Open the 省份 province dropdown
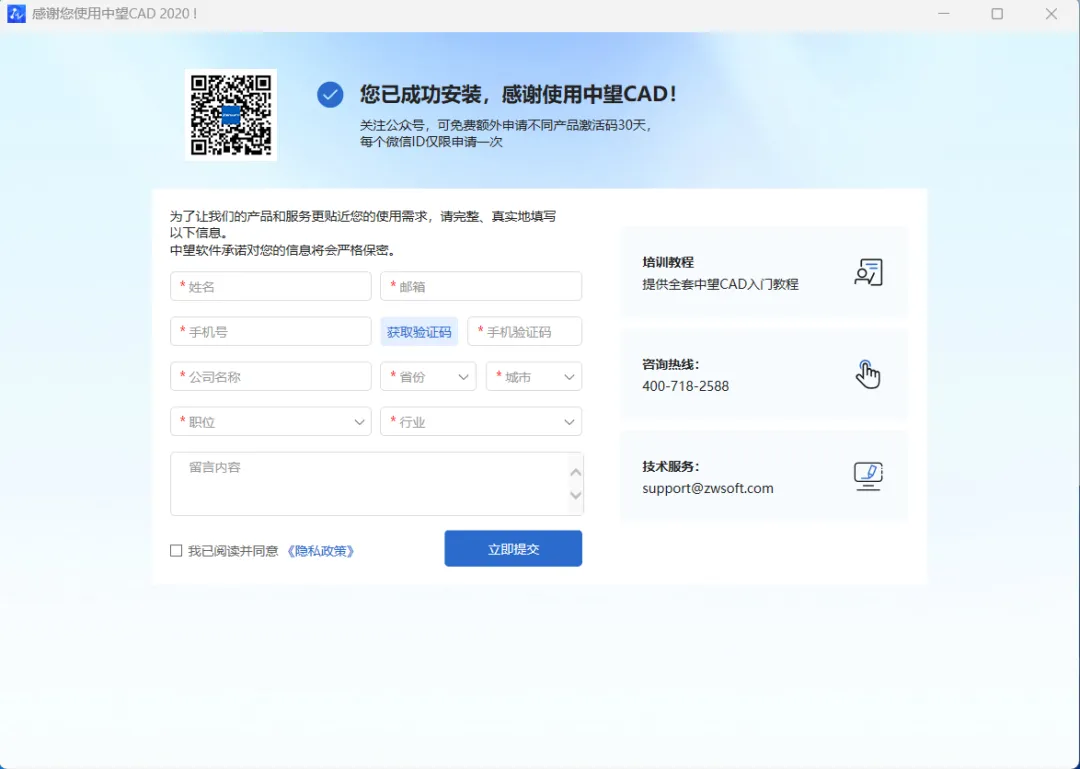Screen dimensions: 1080x769 (428, 377)
